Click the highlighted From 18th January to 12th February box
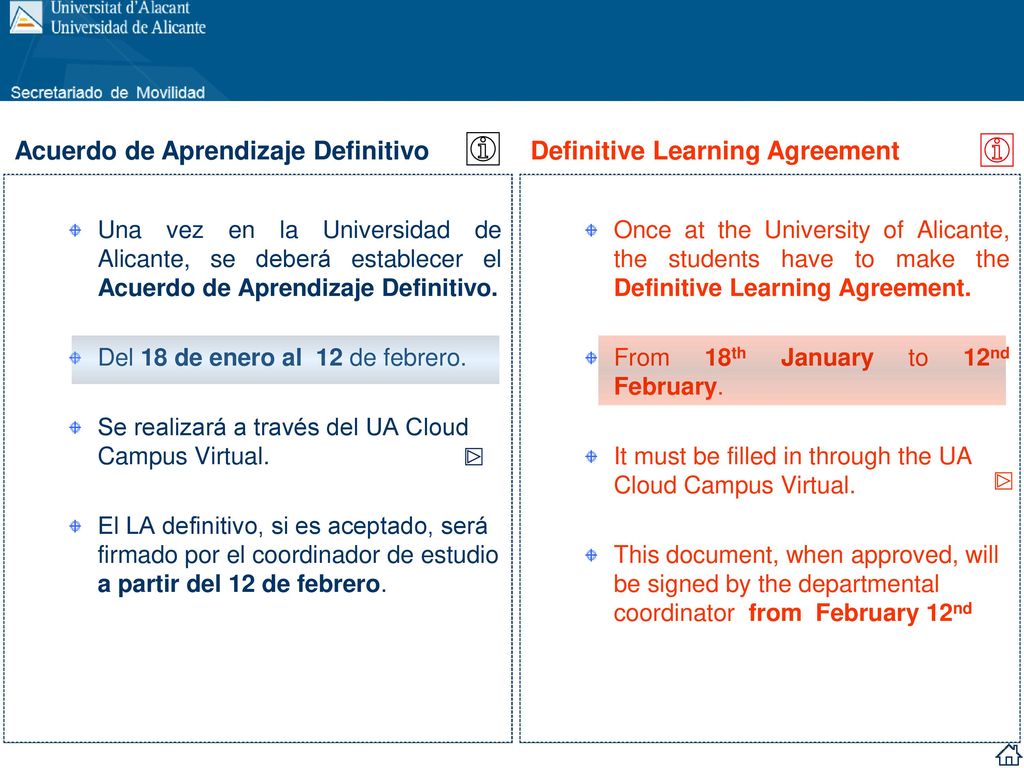This screenshot has height=768, width=1024. click(x=802, y=371)
